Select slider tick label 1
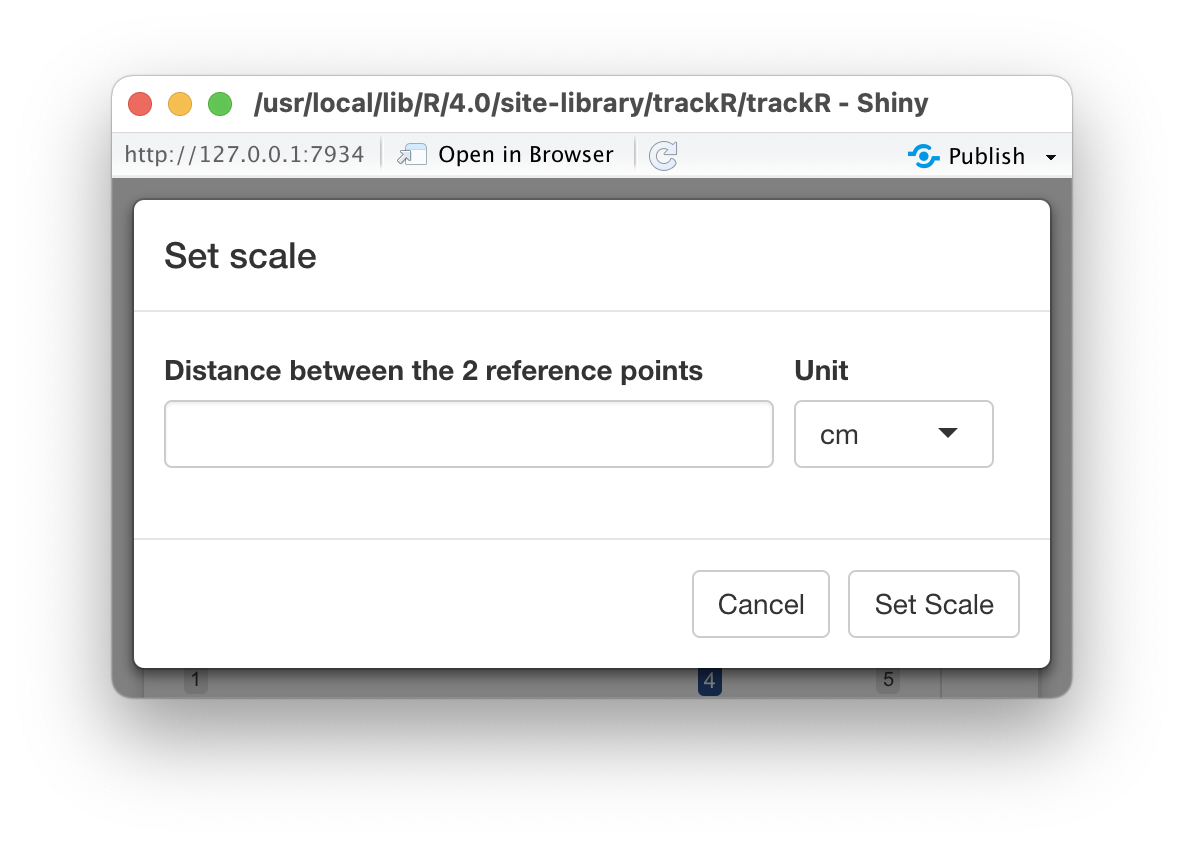 pos(196,680)
